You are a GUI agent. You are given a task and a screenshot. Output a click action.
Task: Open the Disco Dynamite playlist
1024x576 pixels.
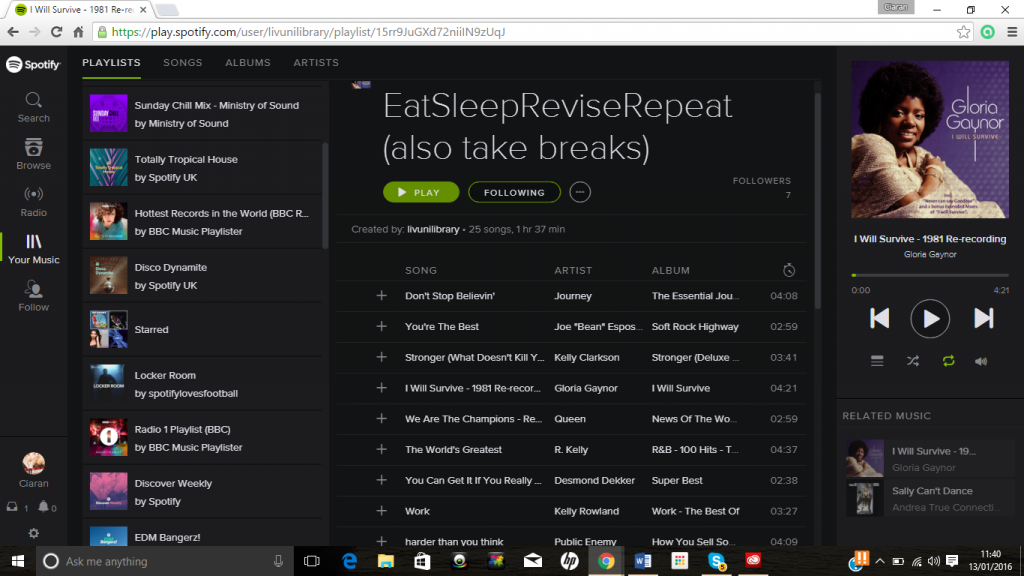(x=202, y=276)
